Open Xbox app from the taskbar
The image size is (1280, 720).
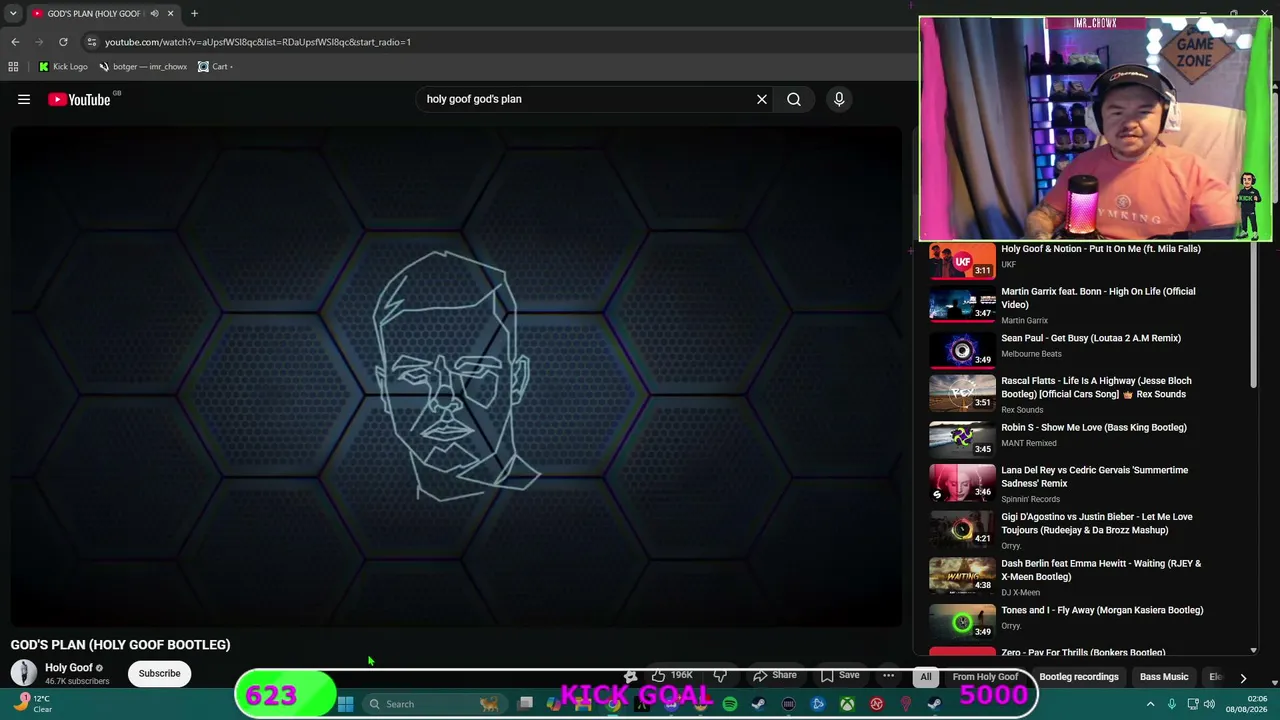(x=847, y=704)
